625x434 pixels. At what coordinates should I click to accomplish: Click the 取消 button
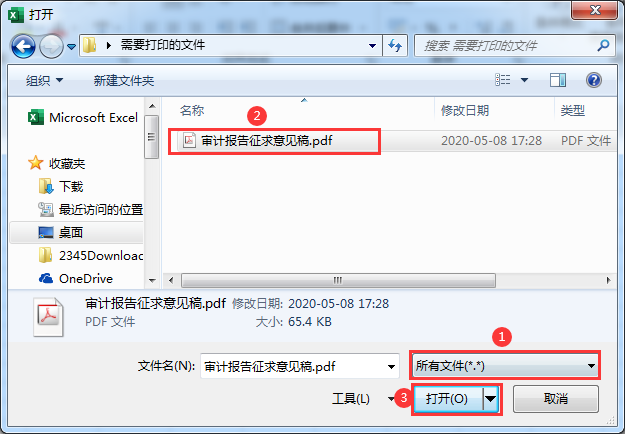click(556, 399)
